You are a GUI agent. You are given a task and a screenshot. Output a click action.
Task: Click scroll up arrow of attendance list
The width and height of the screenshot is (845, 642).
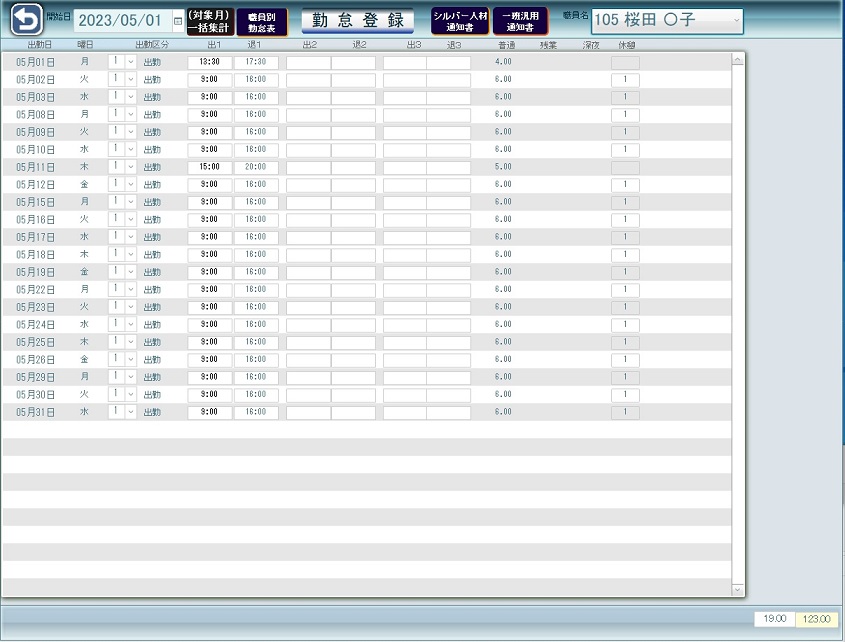pyautogui.click(x=738, y=60)
